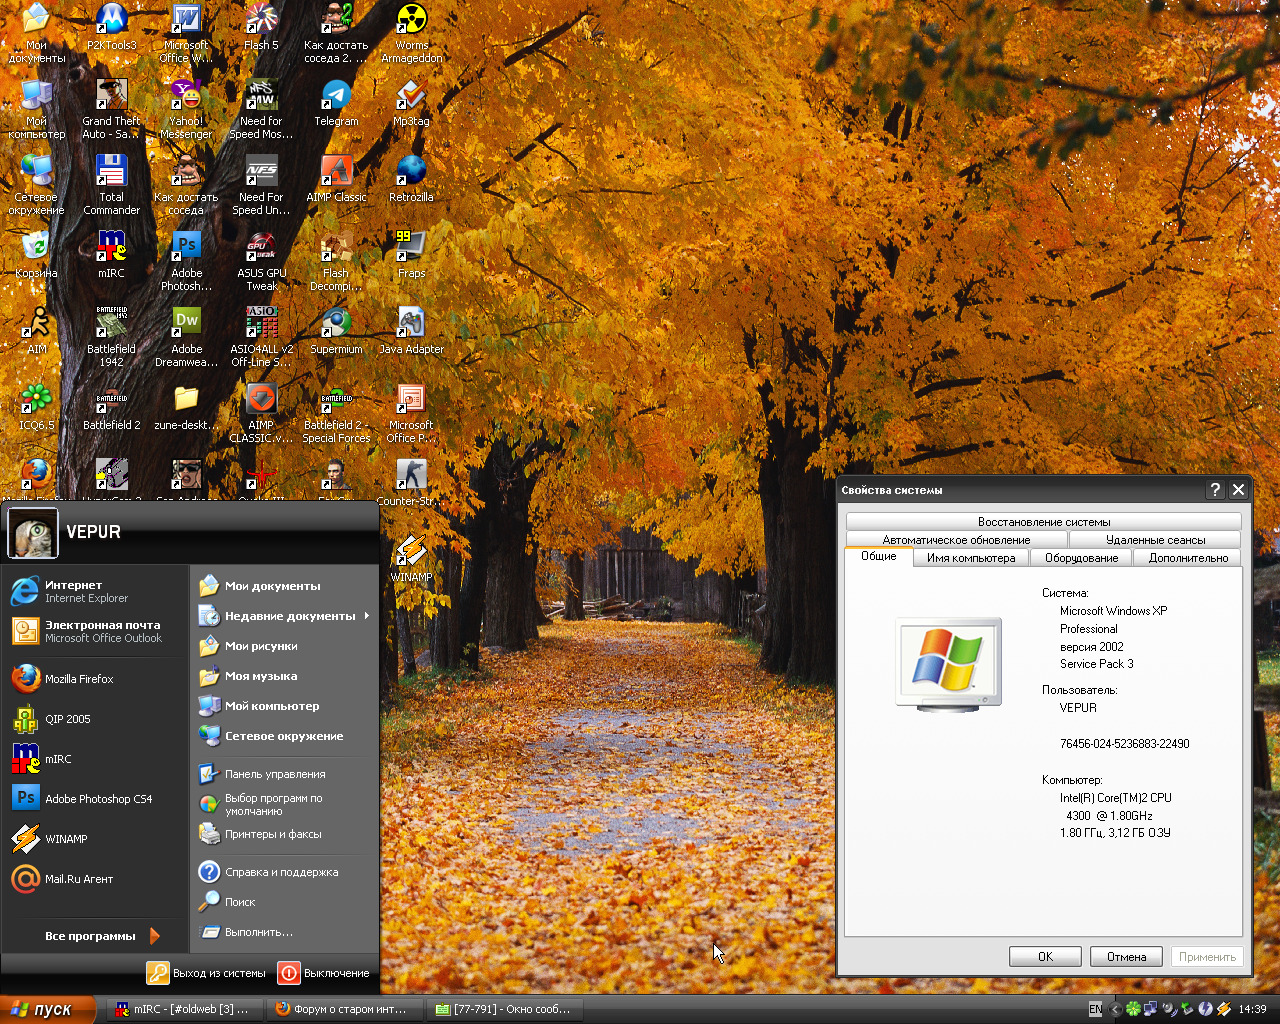The image size is (1280, 1024).
Task: Switch to mIRC taskbar window
Action: tap(182, 1009)
